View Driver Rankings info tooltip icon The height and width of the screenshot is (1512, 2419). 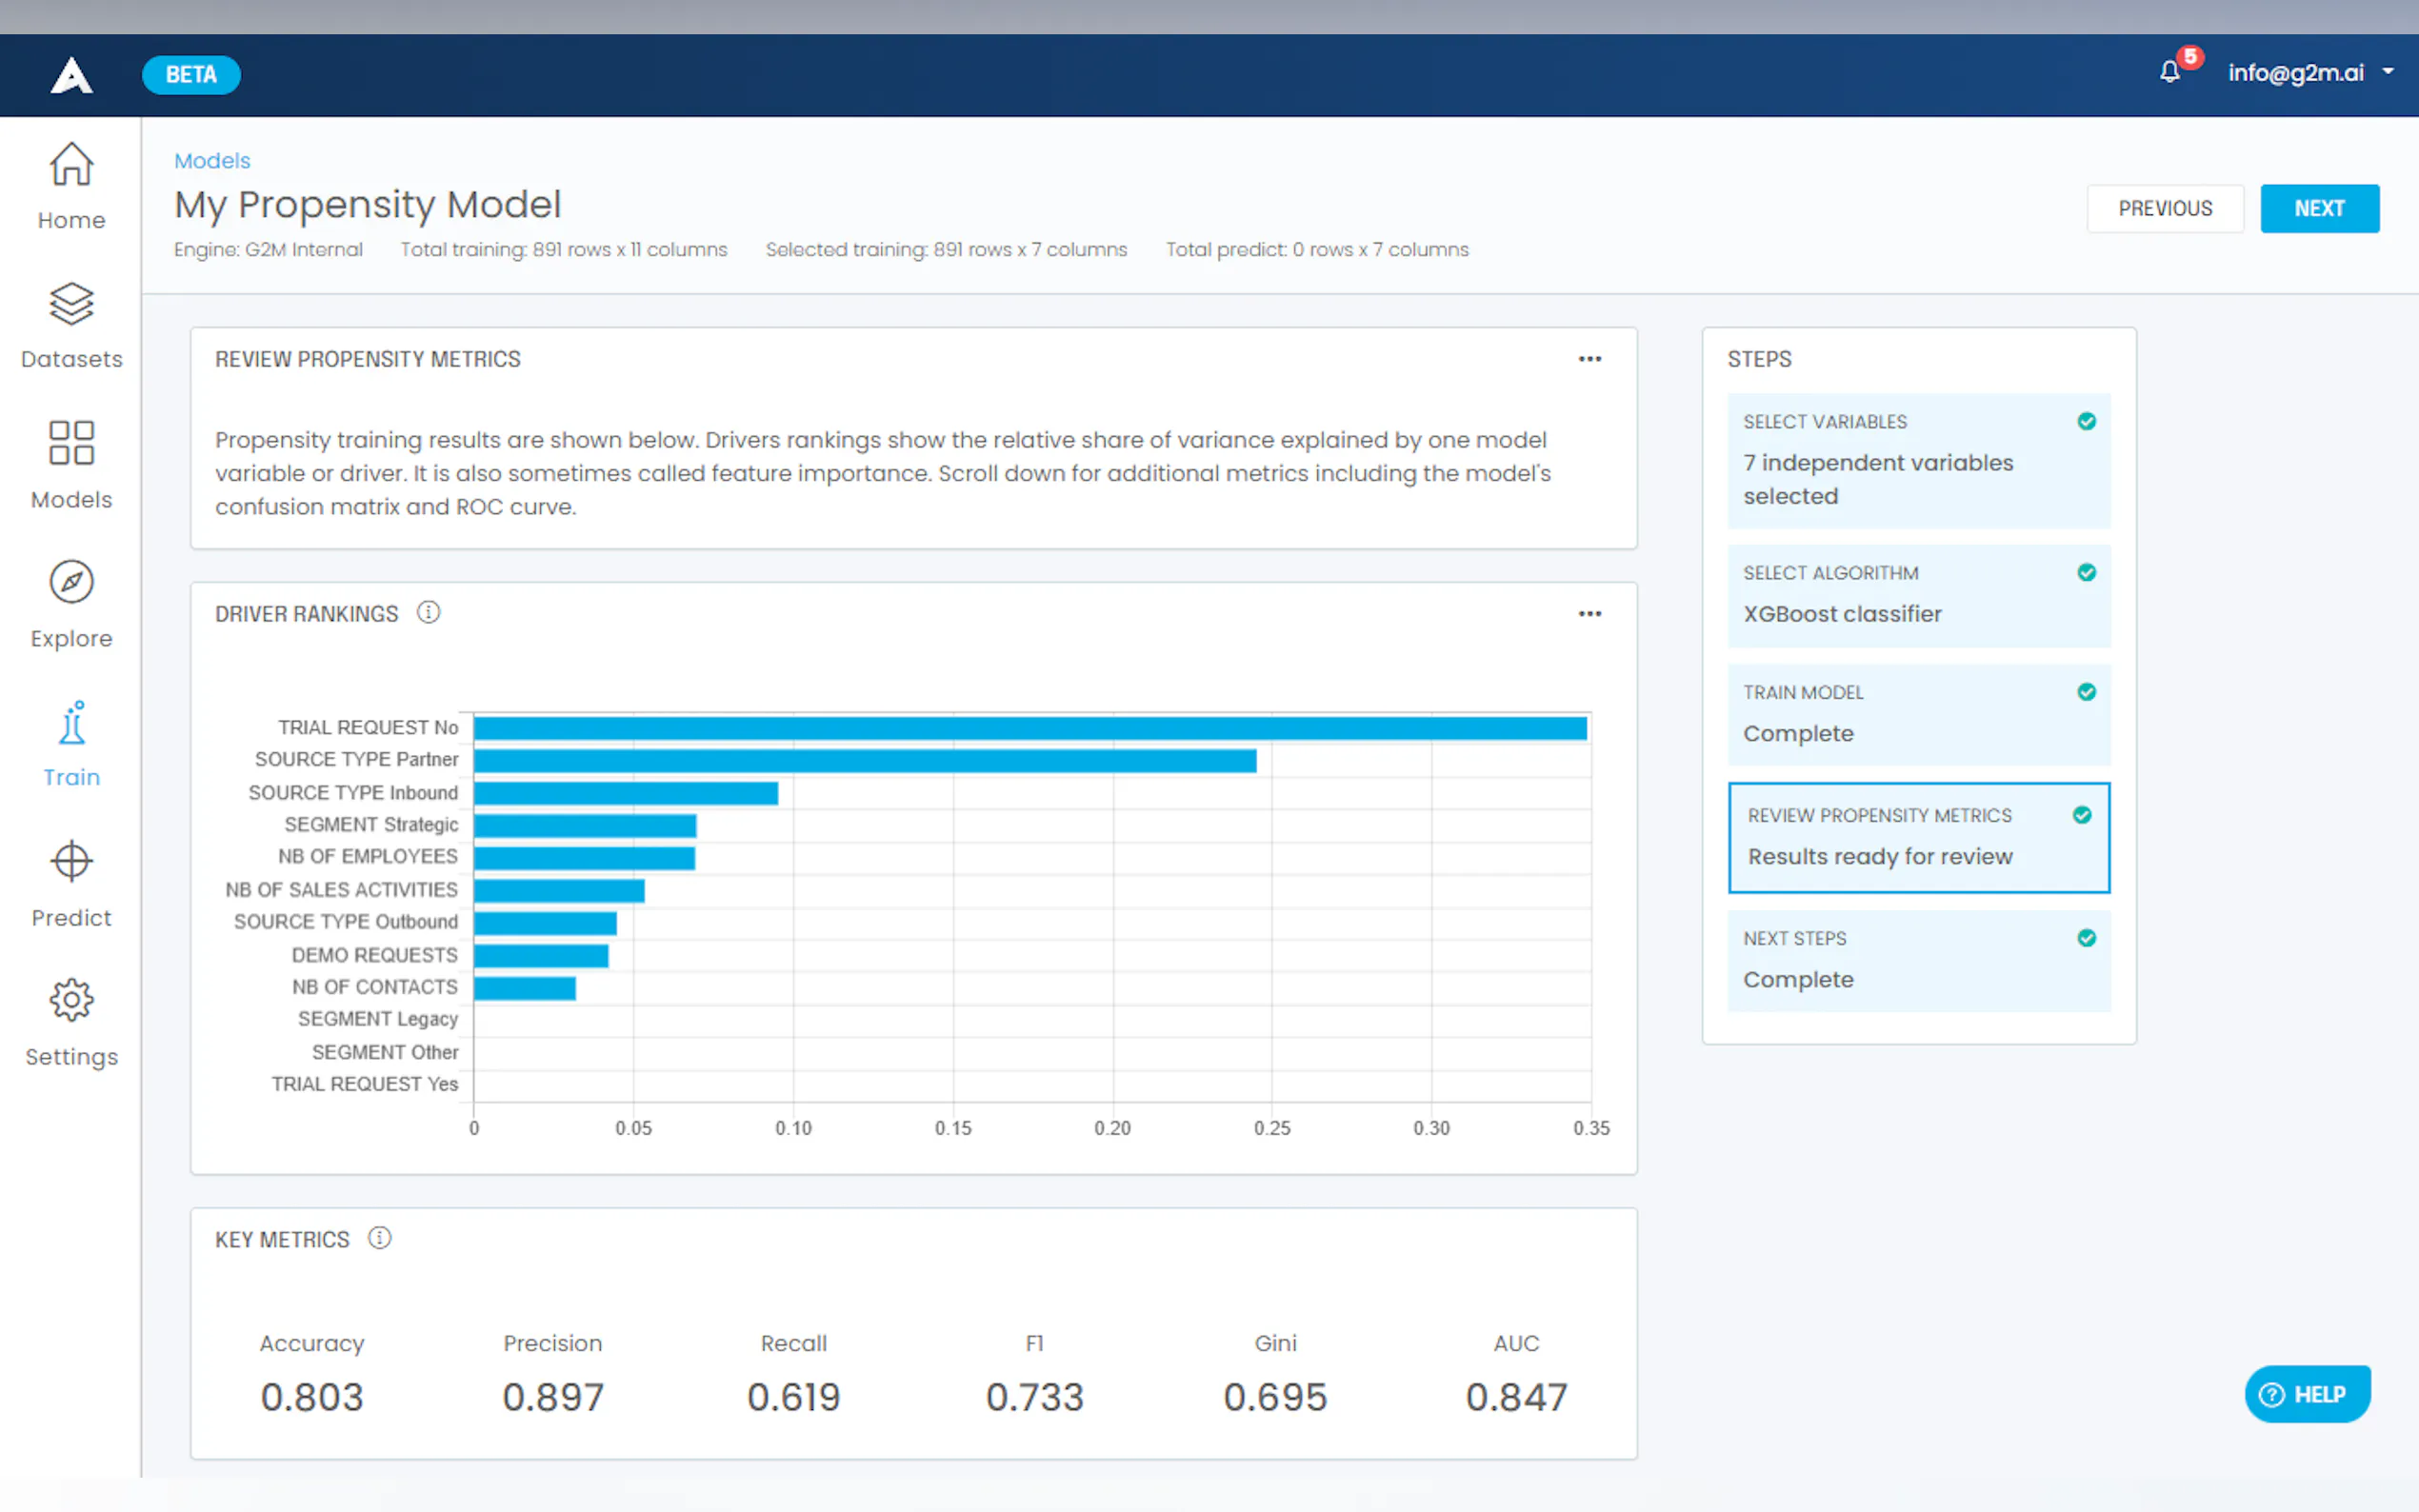[428, 612]
